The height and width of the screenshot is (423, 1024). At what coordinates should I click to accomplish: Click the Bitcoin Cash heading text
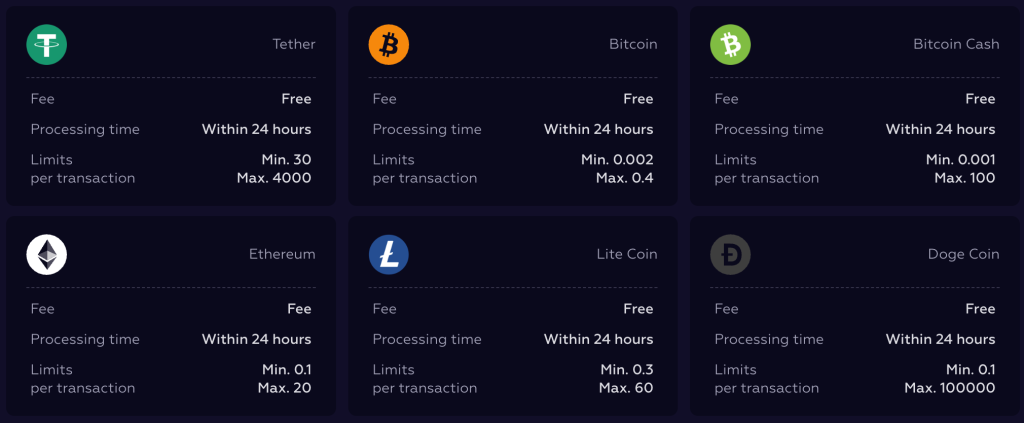click(955, 44)
